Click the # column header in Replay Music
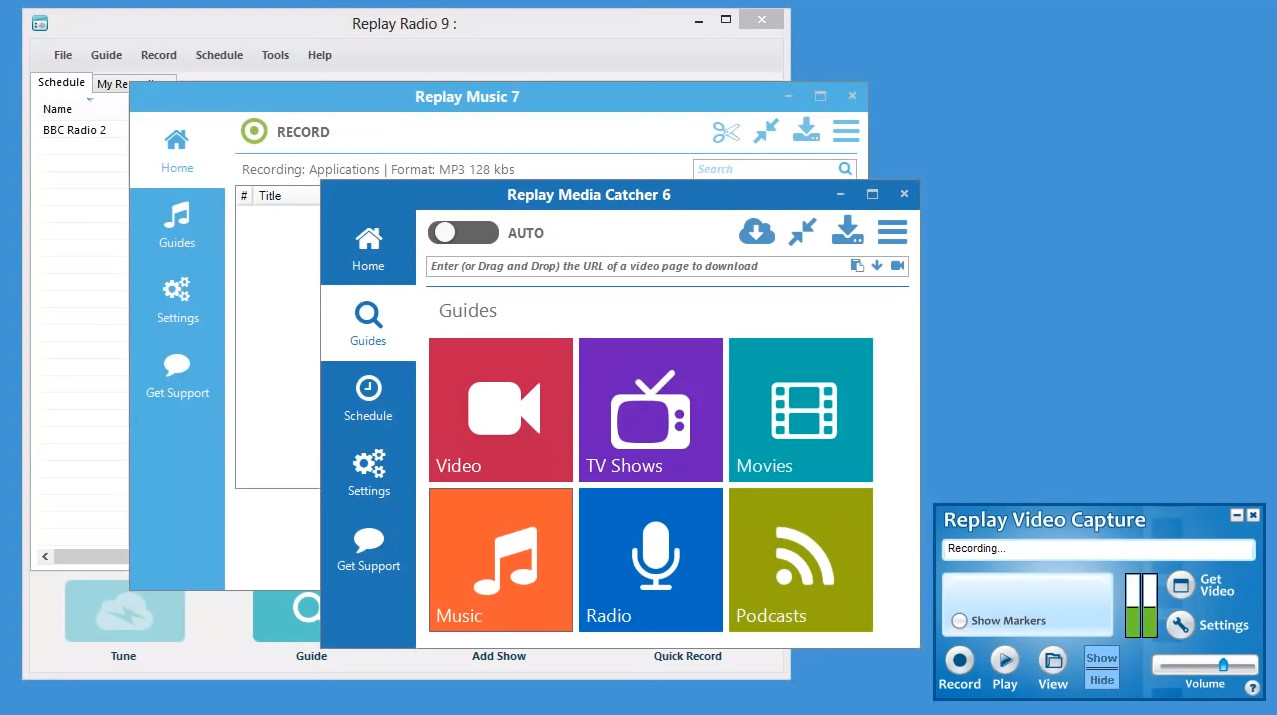 coord(244,196)
